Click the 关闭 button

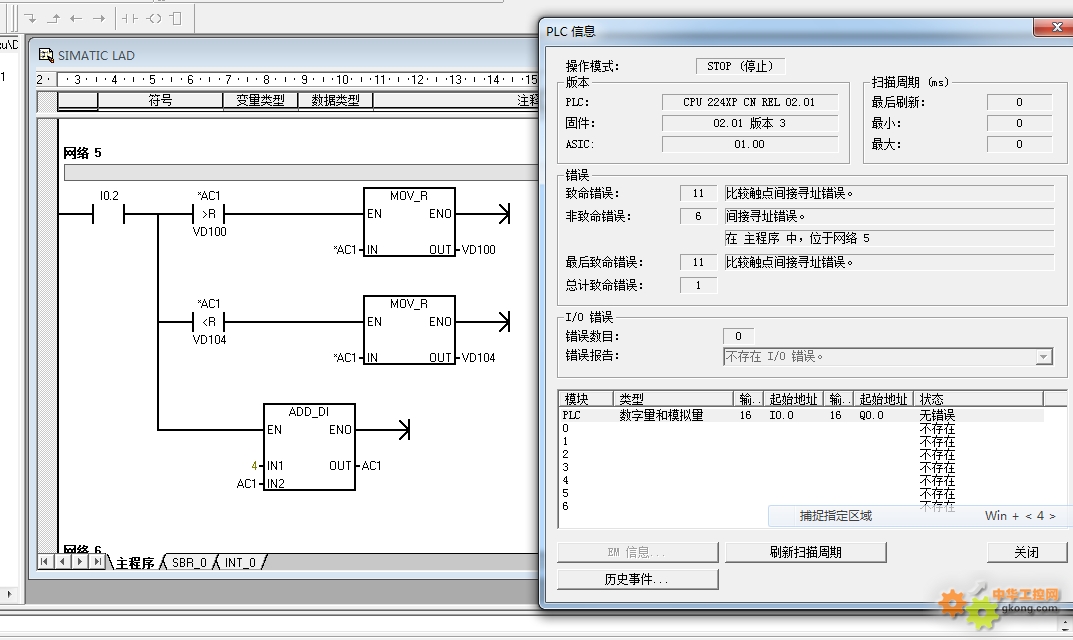[x=1026, y=552]
